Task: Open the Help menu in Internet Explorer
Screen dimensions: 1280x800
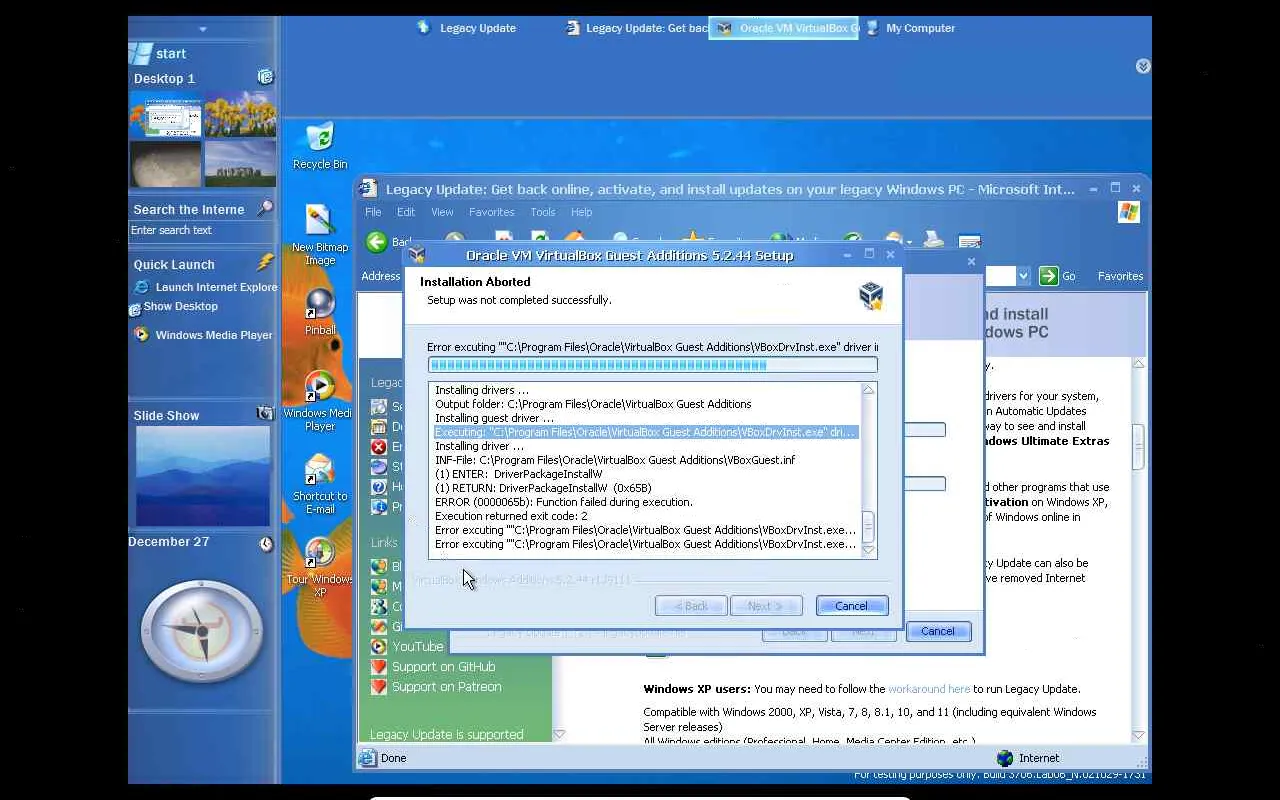Action: point(582,212)
